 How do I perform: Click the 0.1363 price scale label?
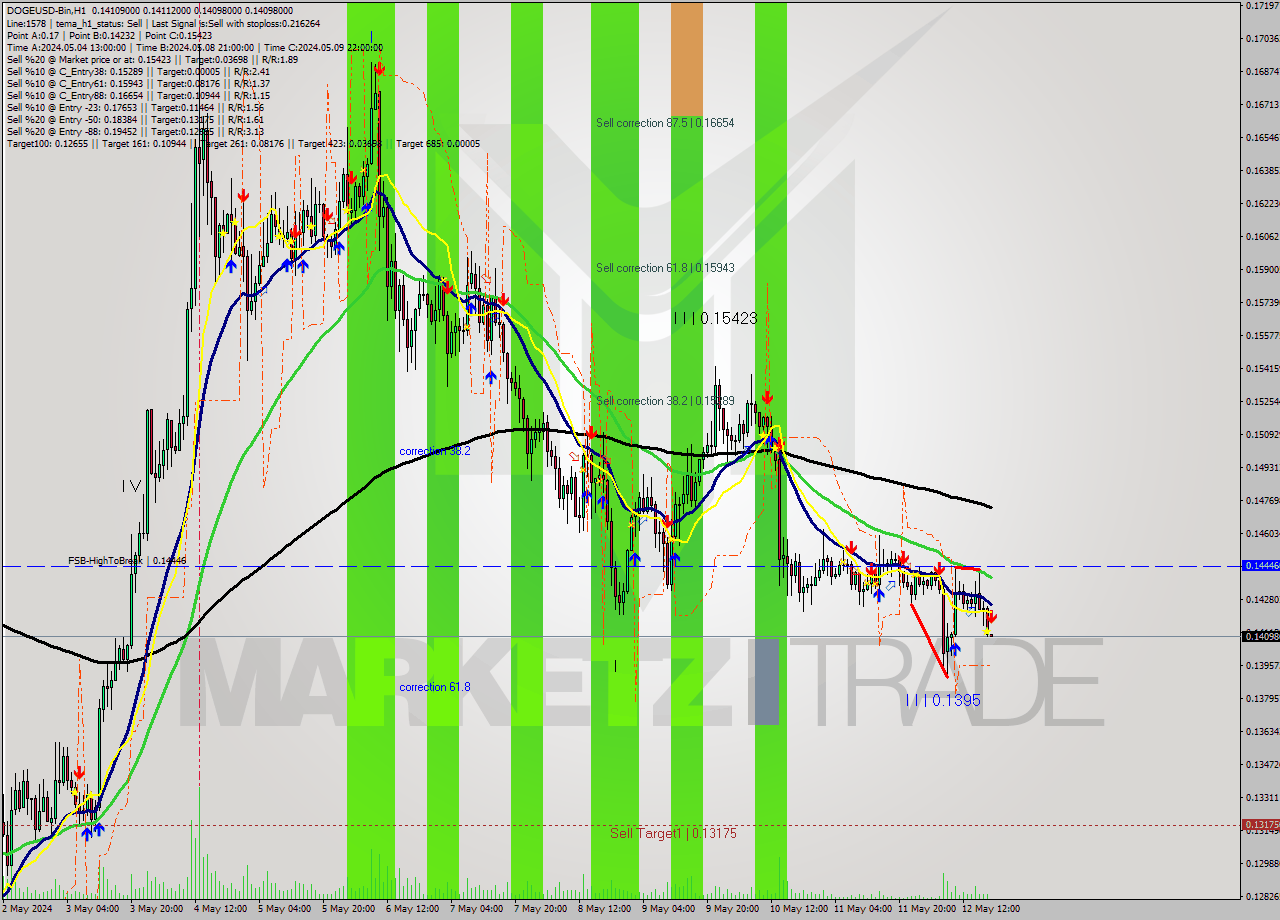point(1262,731)
